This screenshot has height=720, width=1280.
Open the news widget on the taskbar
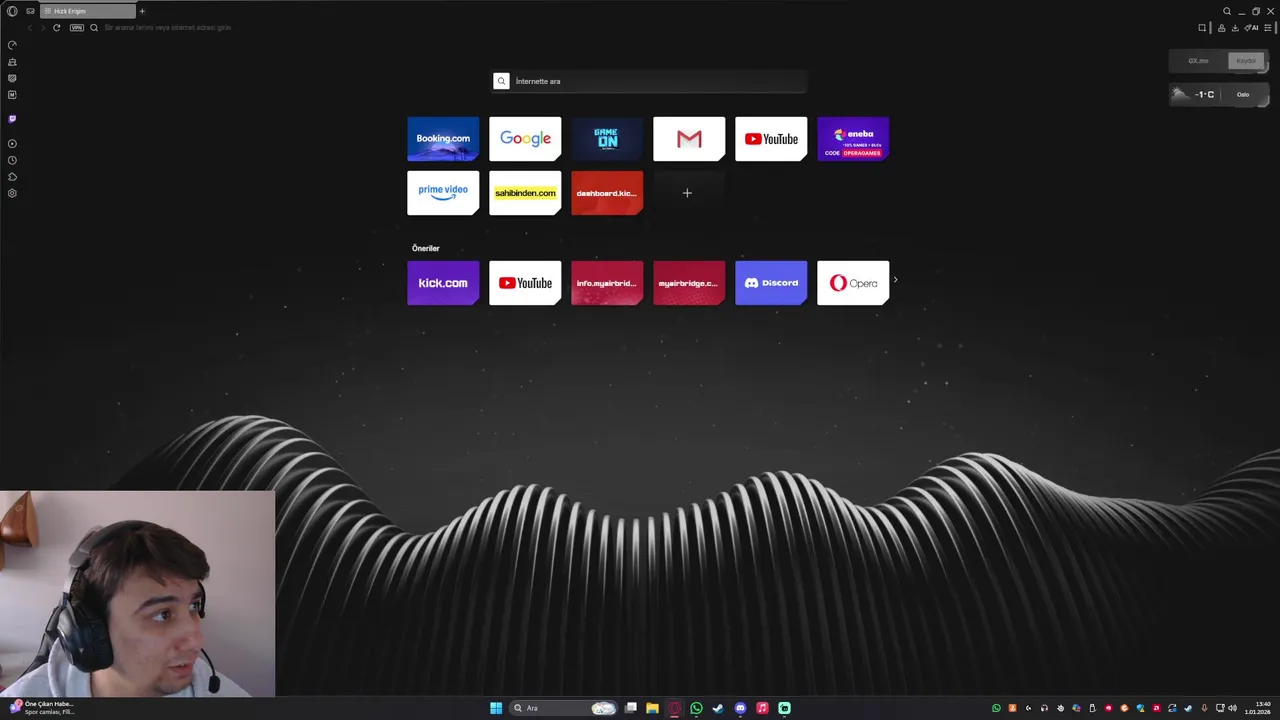[42, 708]
